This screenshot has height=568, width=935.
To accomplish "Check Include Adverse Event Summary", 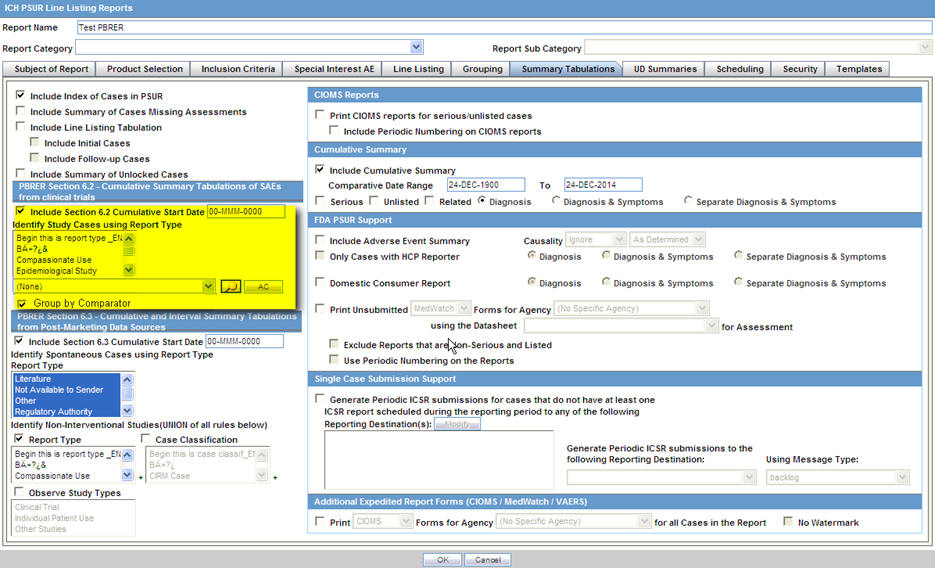I will [x=320, y=240].
